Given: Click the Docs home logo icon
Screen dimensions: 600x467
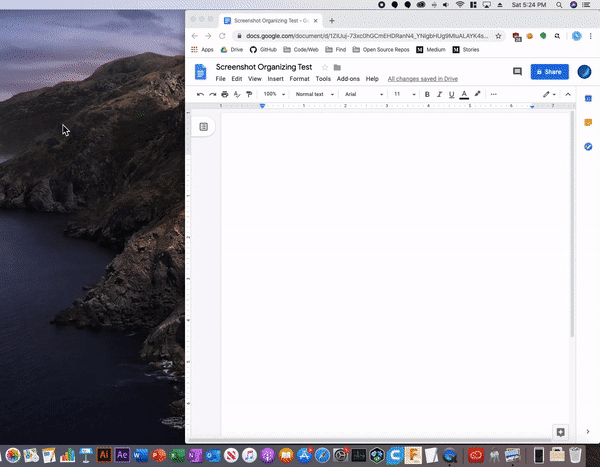Looking at the screenshot, I should click(x=201, y=72).
